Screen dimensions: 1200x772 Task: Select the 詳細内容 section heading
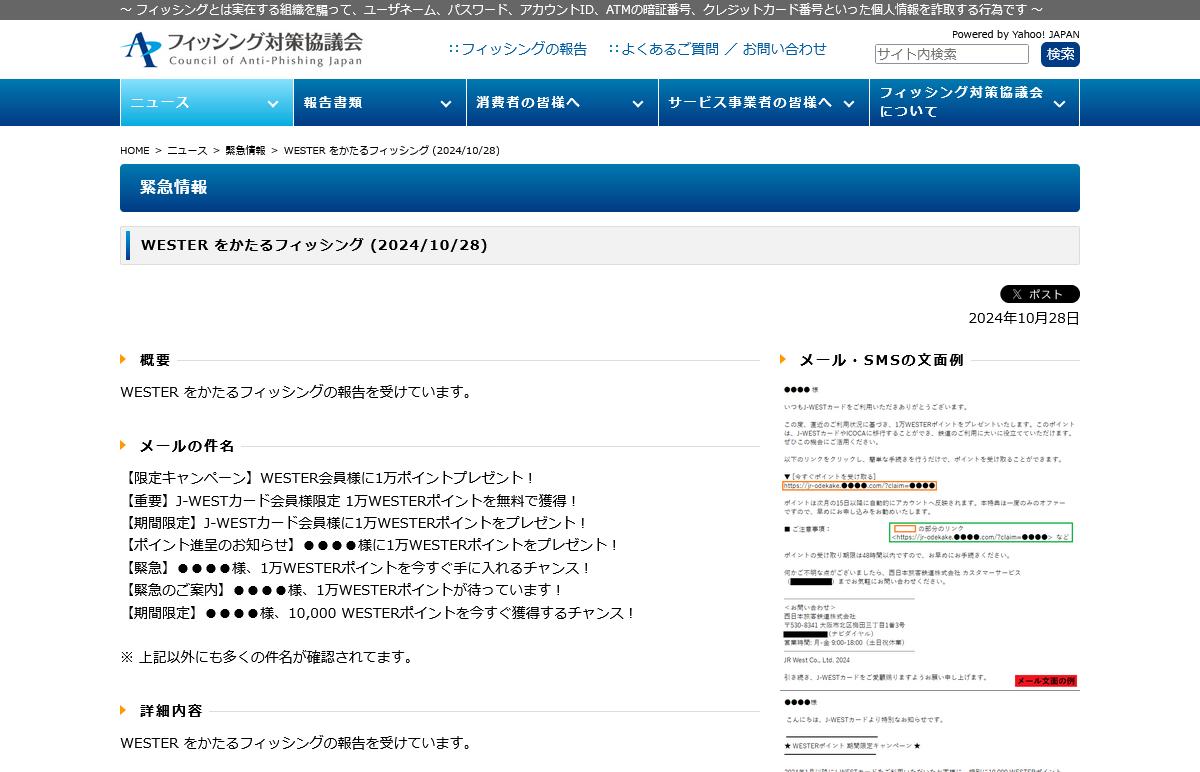171,711
